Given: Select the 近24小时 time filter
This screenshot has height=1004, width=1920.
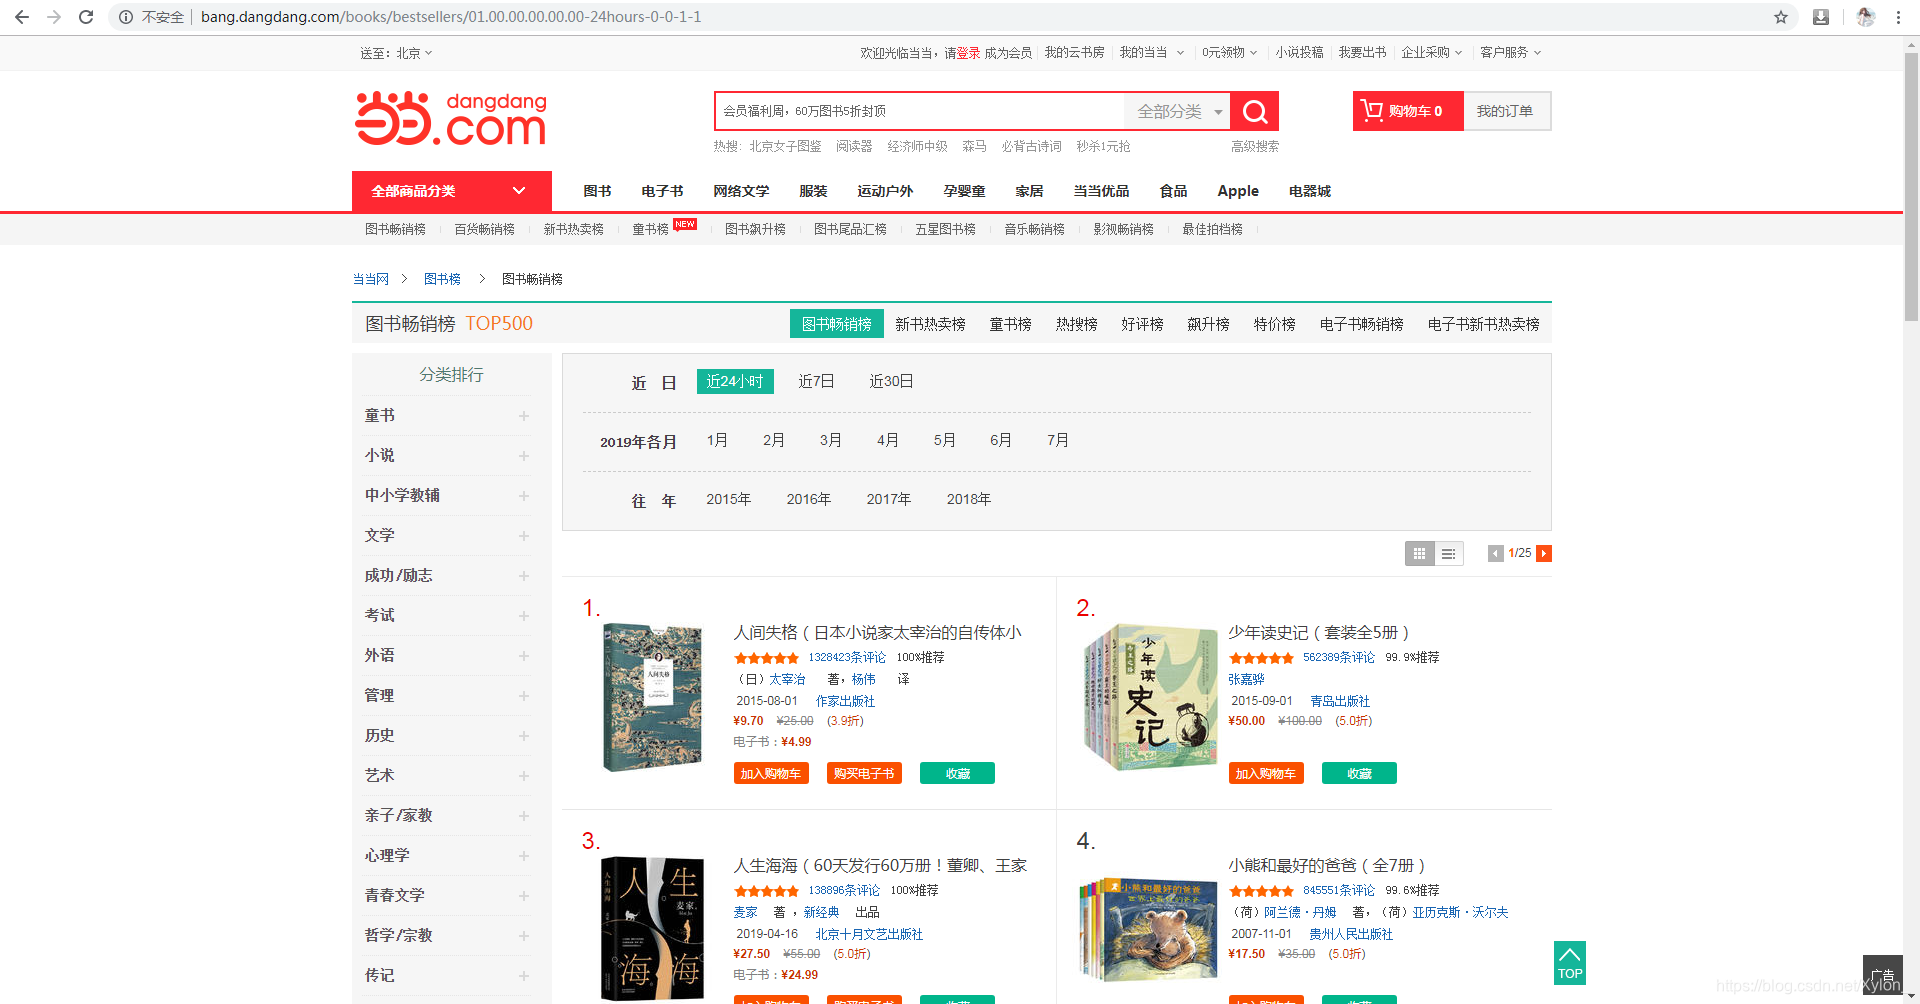Looking at the screenshot, I should tap(734, 381).
